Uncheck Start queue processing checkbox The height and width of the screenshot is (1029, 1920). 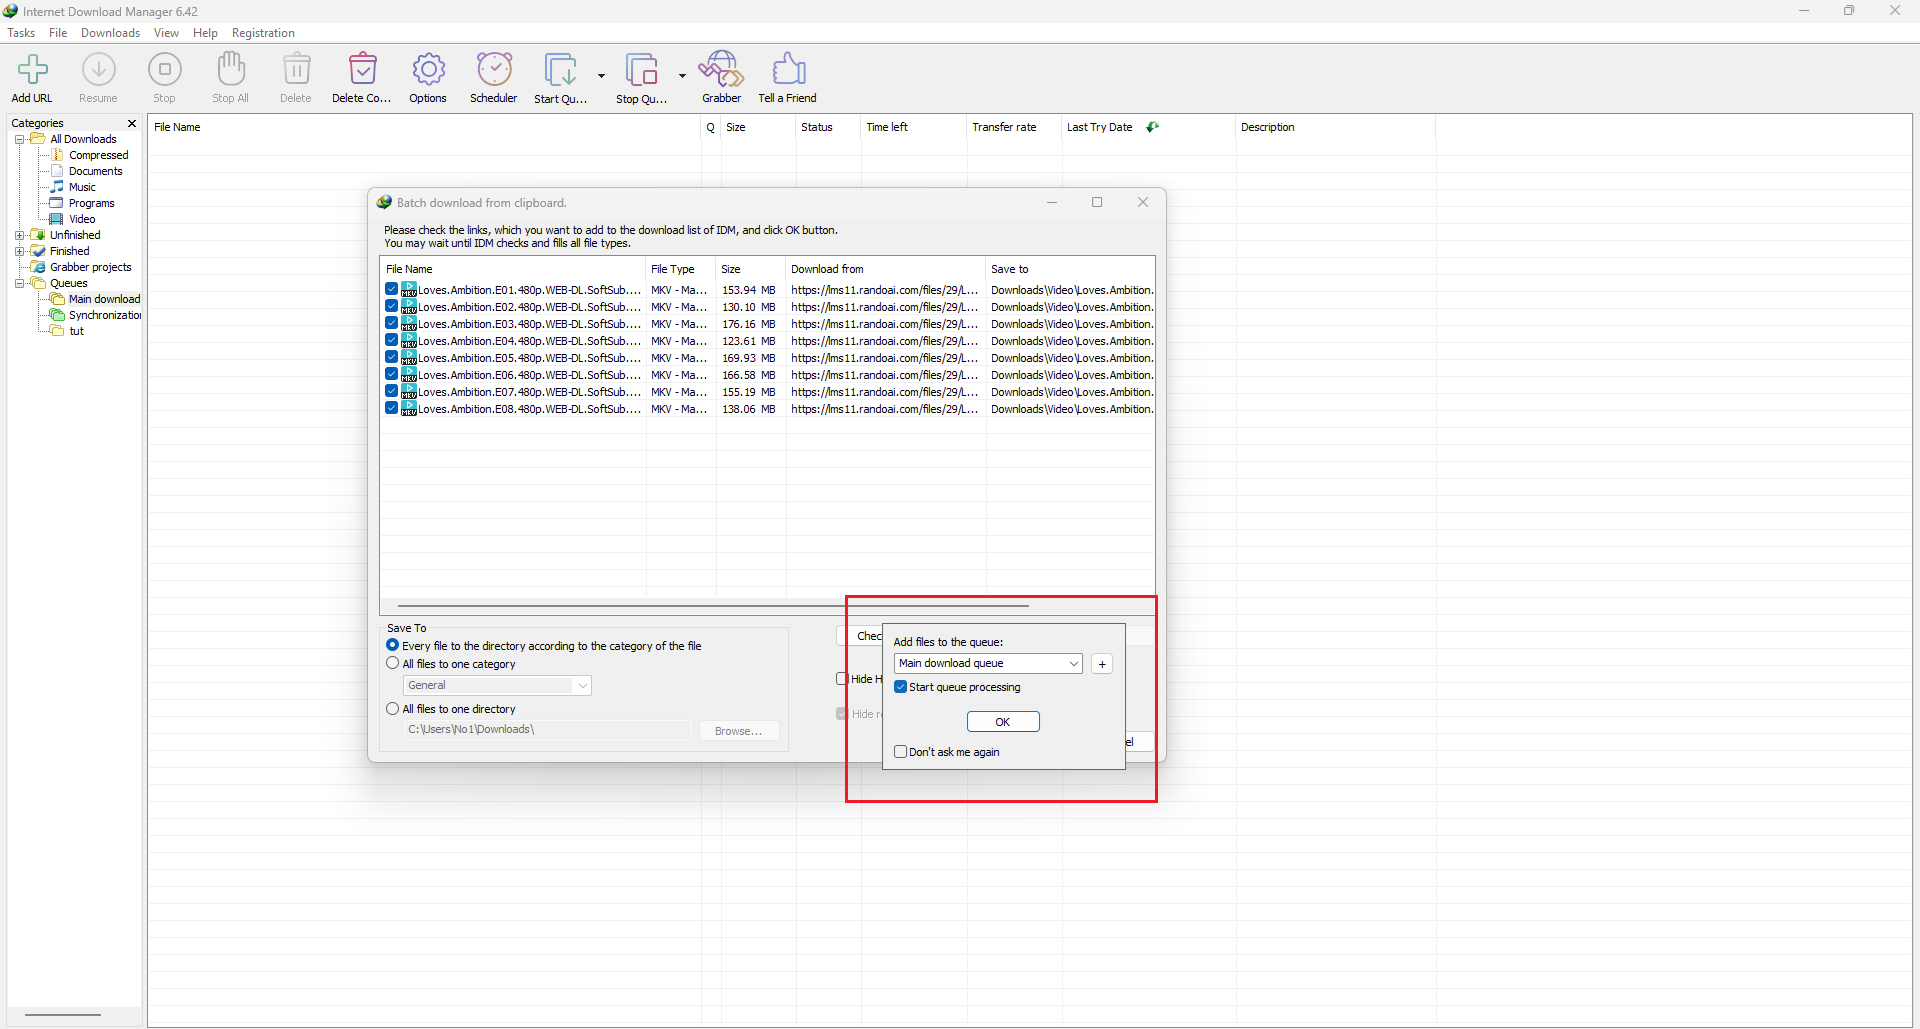point(901,687)
